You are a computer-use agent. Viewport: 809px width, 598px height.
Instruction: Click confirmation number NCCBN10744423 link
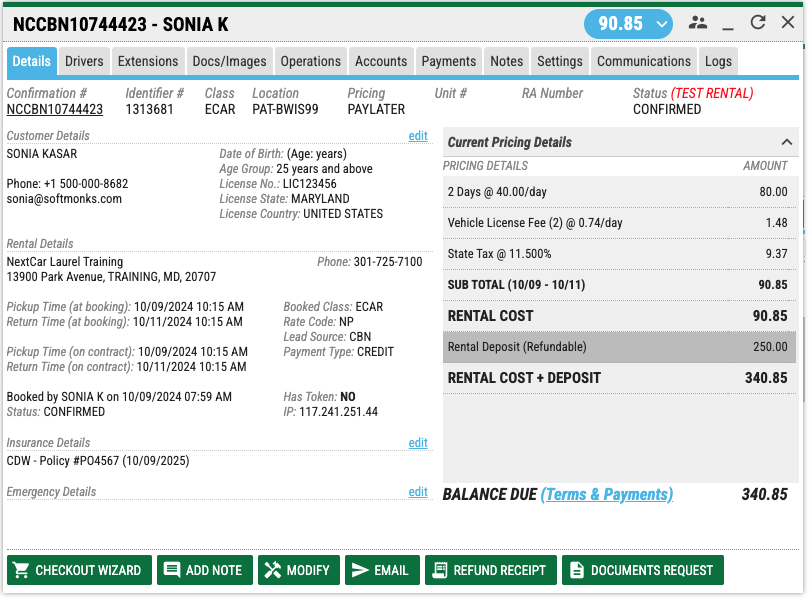tap(54, 110)
